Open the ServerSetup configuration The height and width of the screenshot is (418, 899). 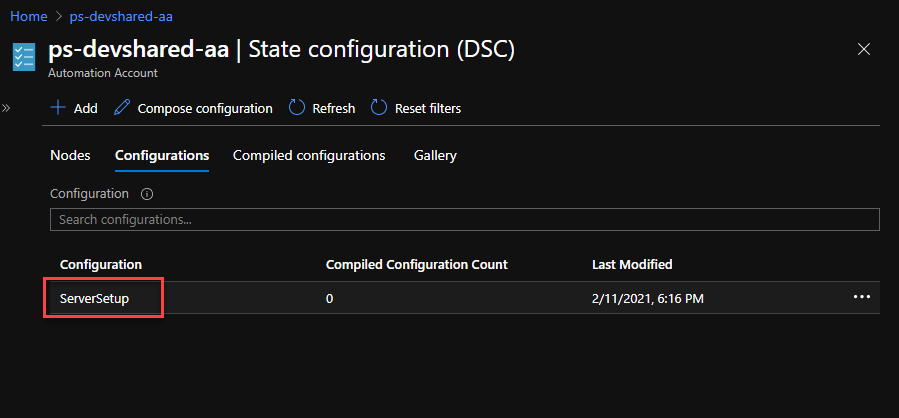[95, 298]
